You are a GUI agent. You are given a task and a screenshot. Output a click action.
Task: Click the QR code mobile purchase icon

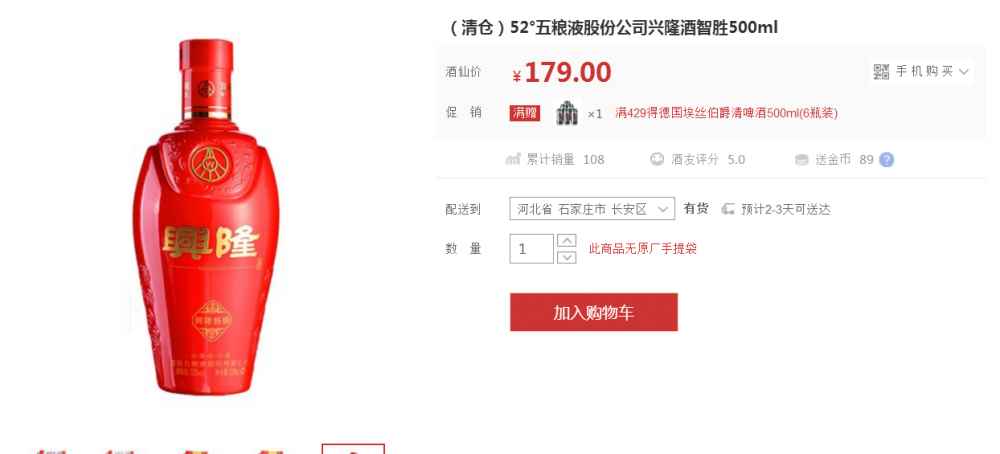881,72
